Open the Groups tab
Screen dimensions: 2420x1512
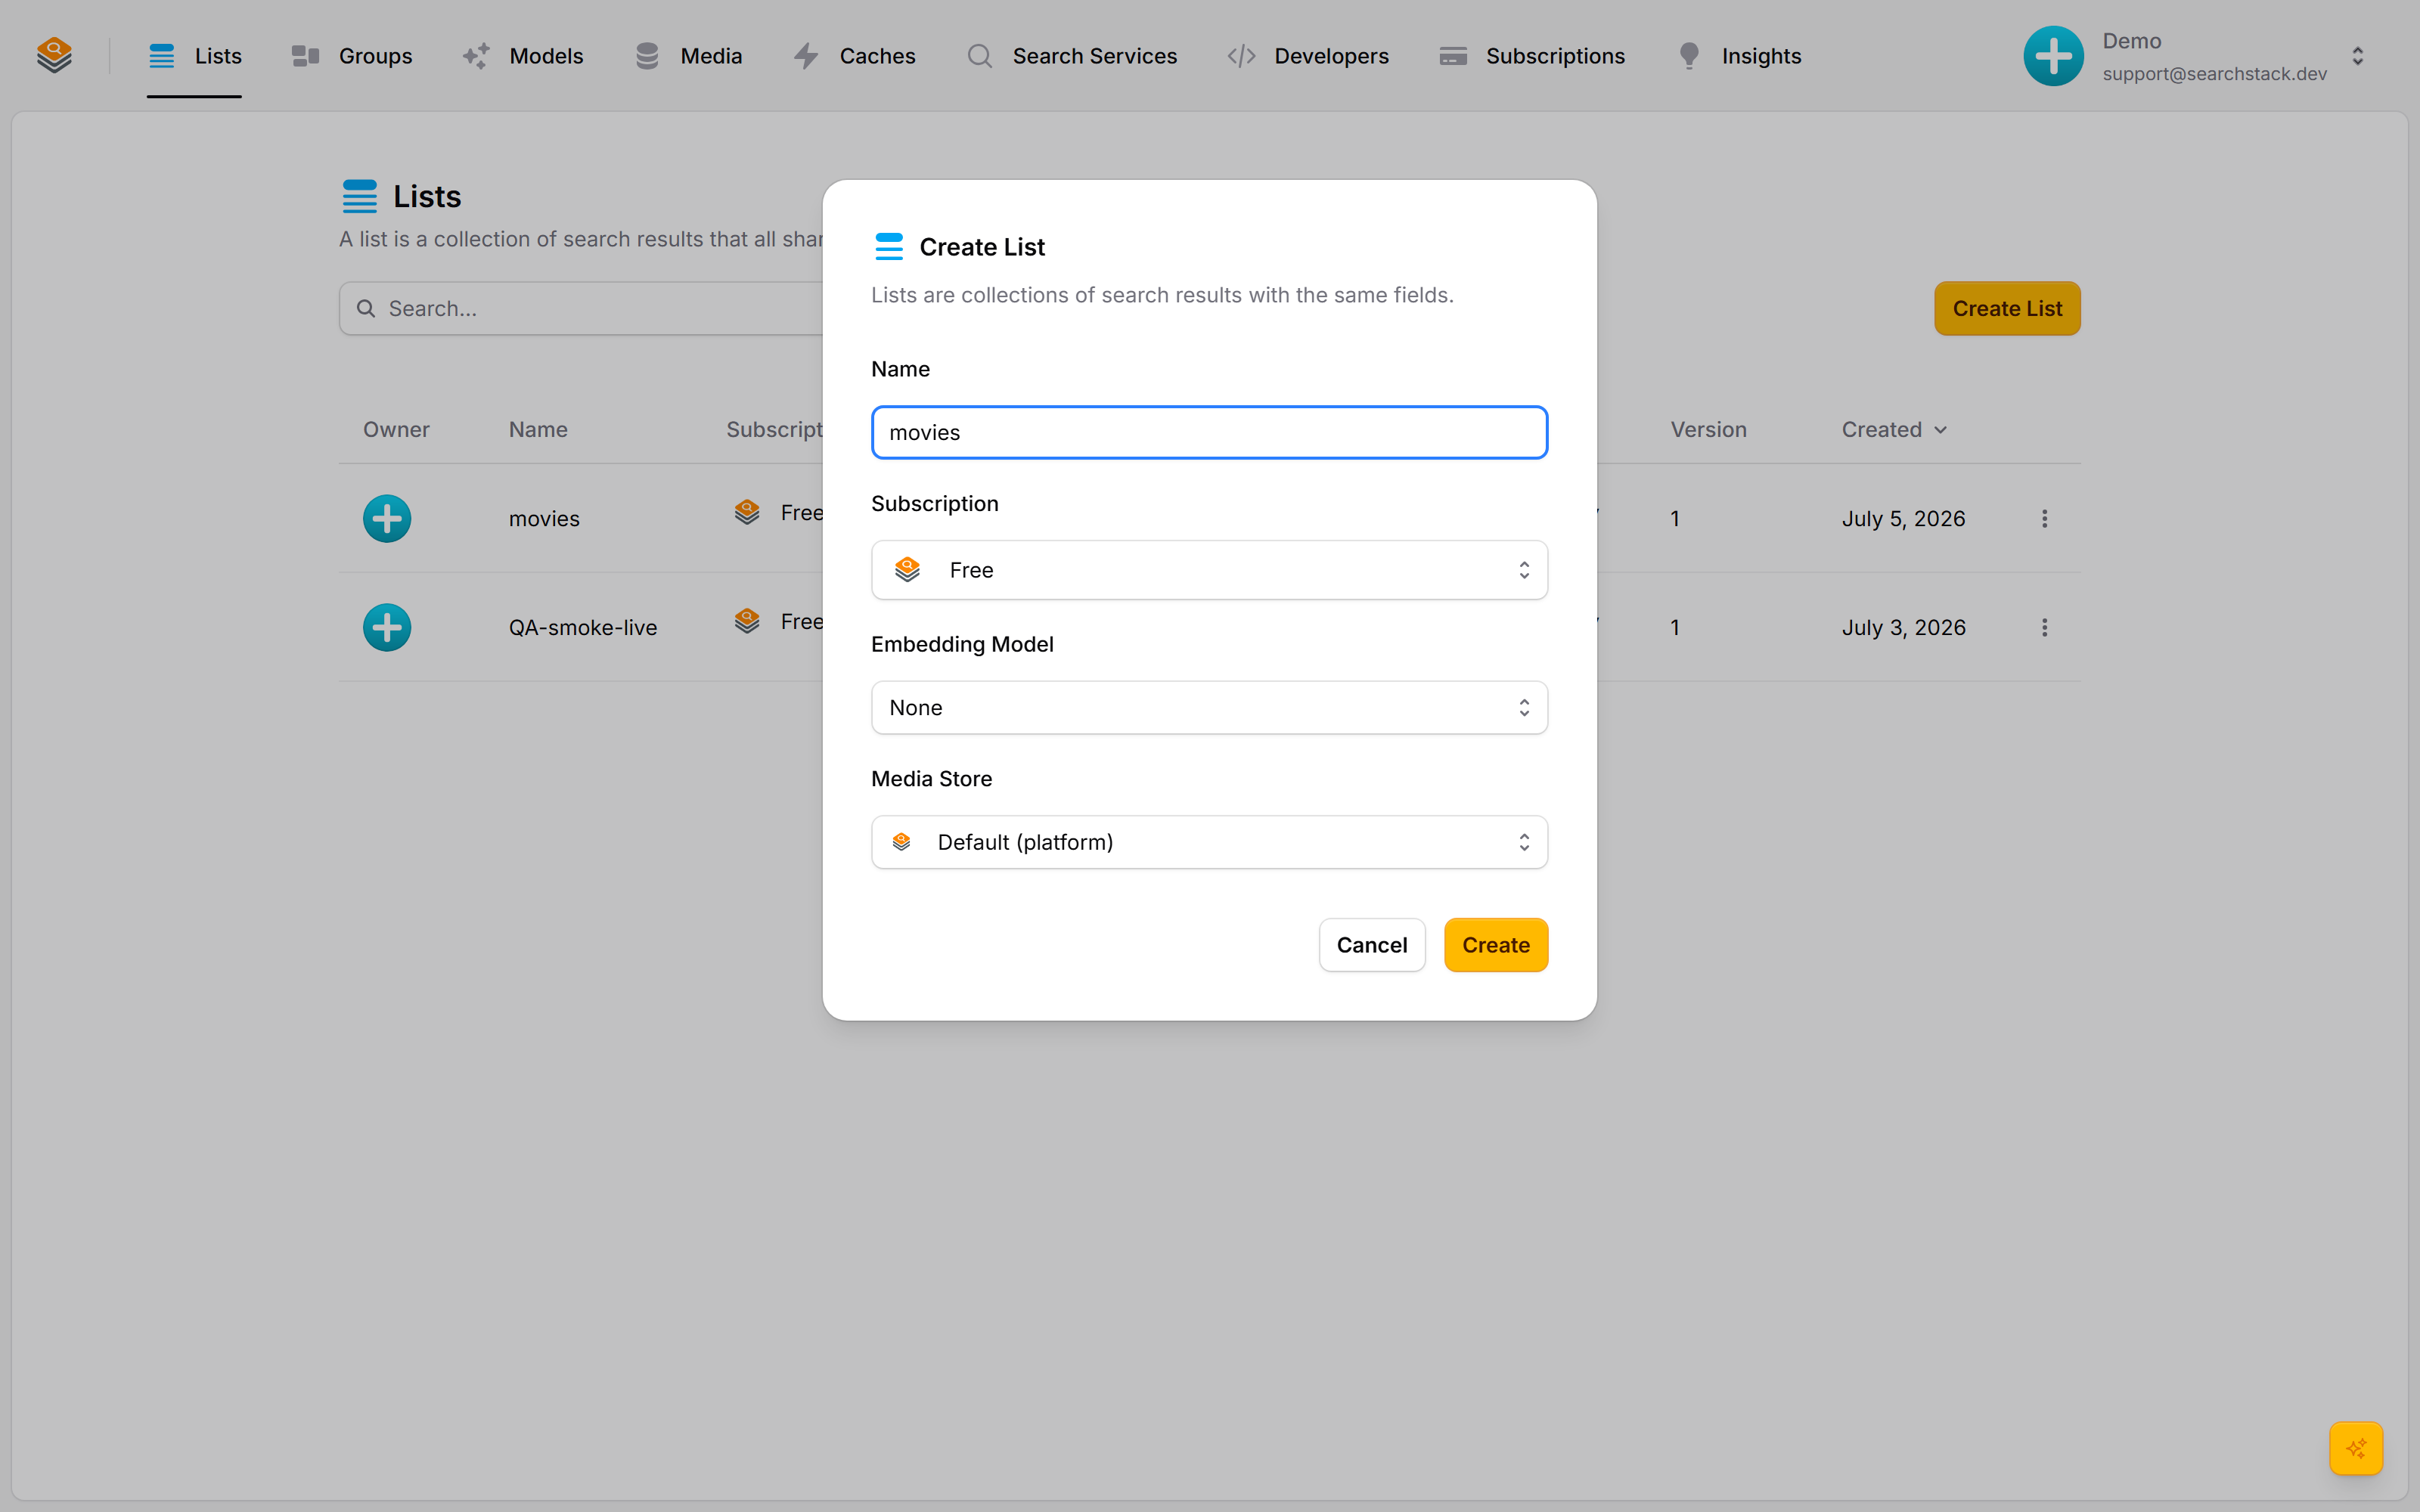351,56
